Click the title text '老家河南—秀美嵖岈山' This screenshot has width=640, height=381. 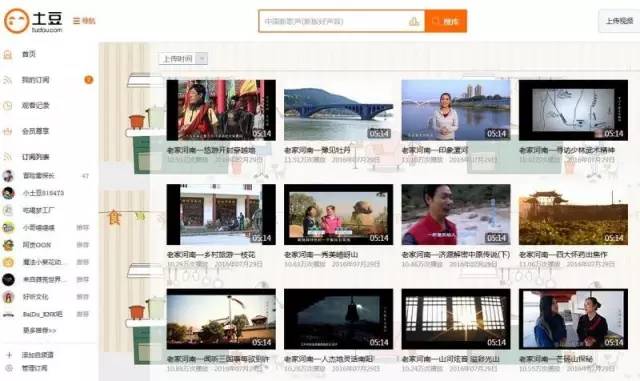[x=321, y=255]
